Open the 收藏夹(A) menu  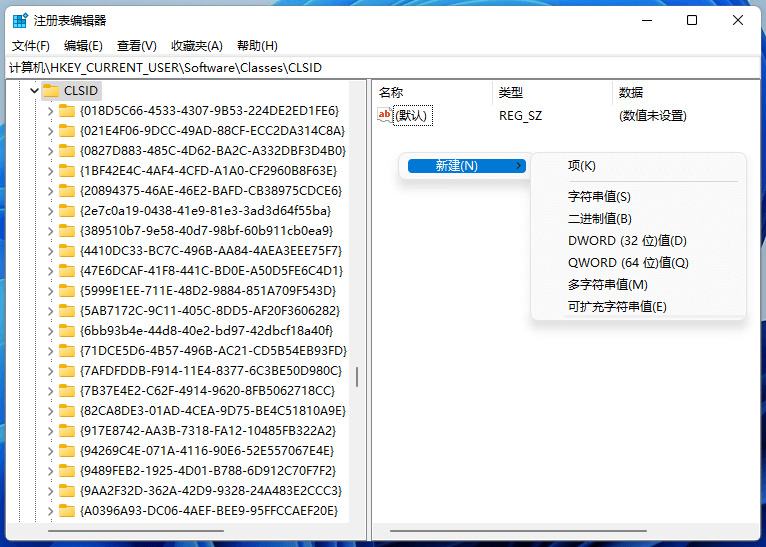coord(196,46)
